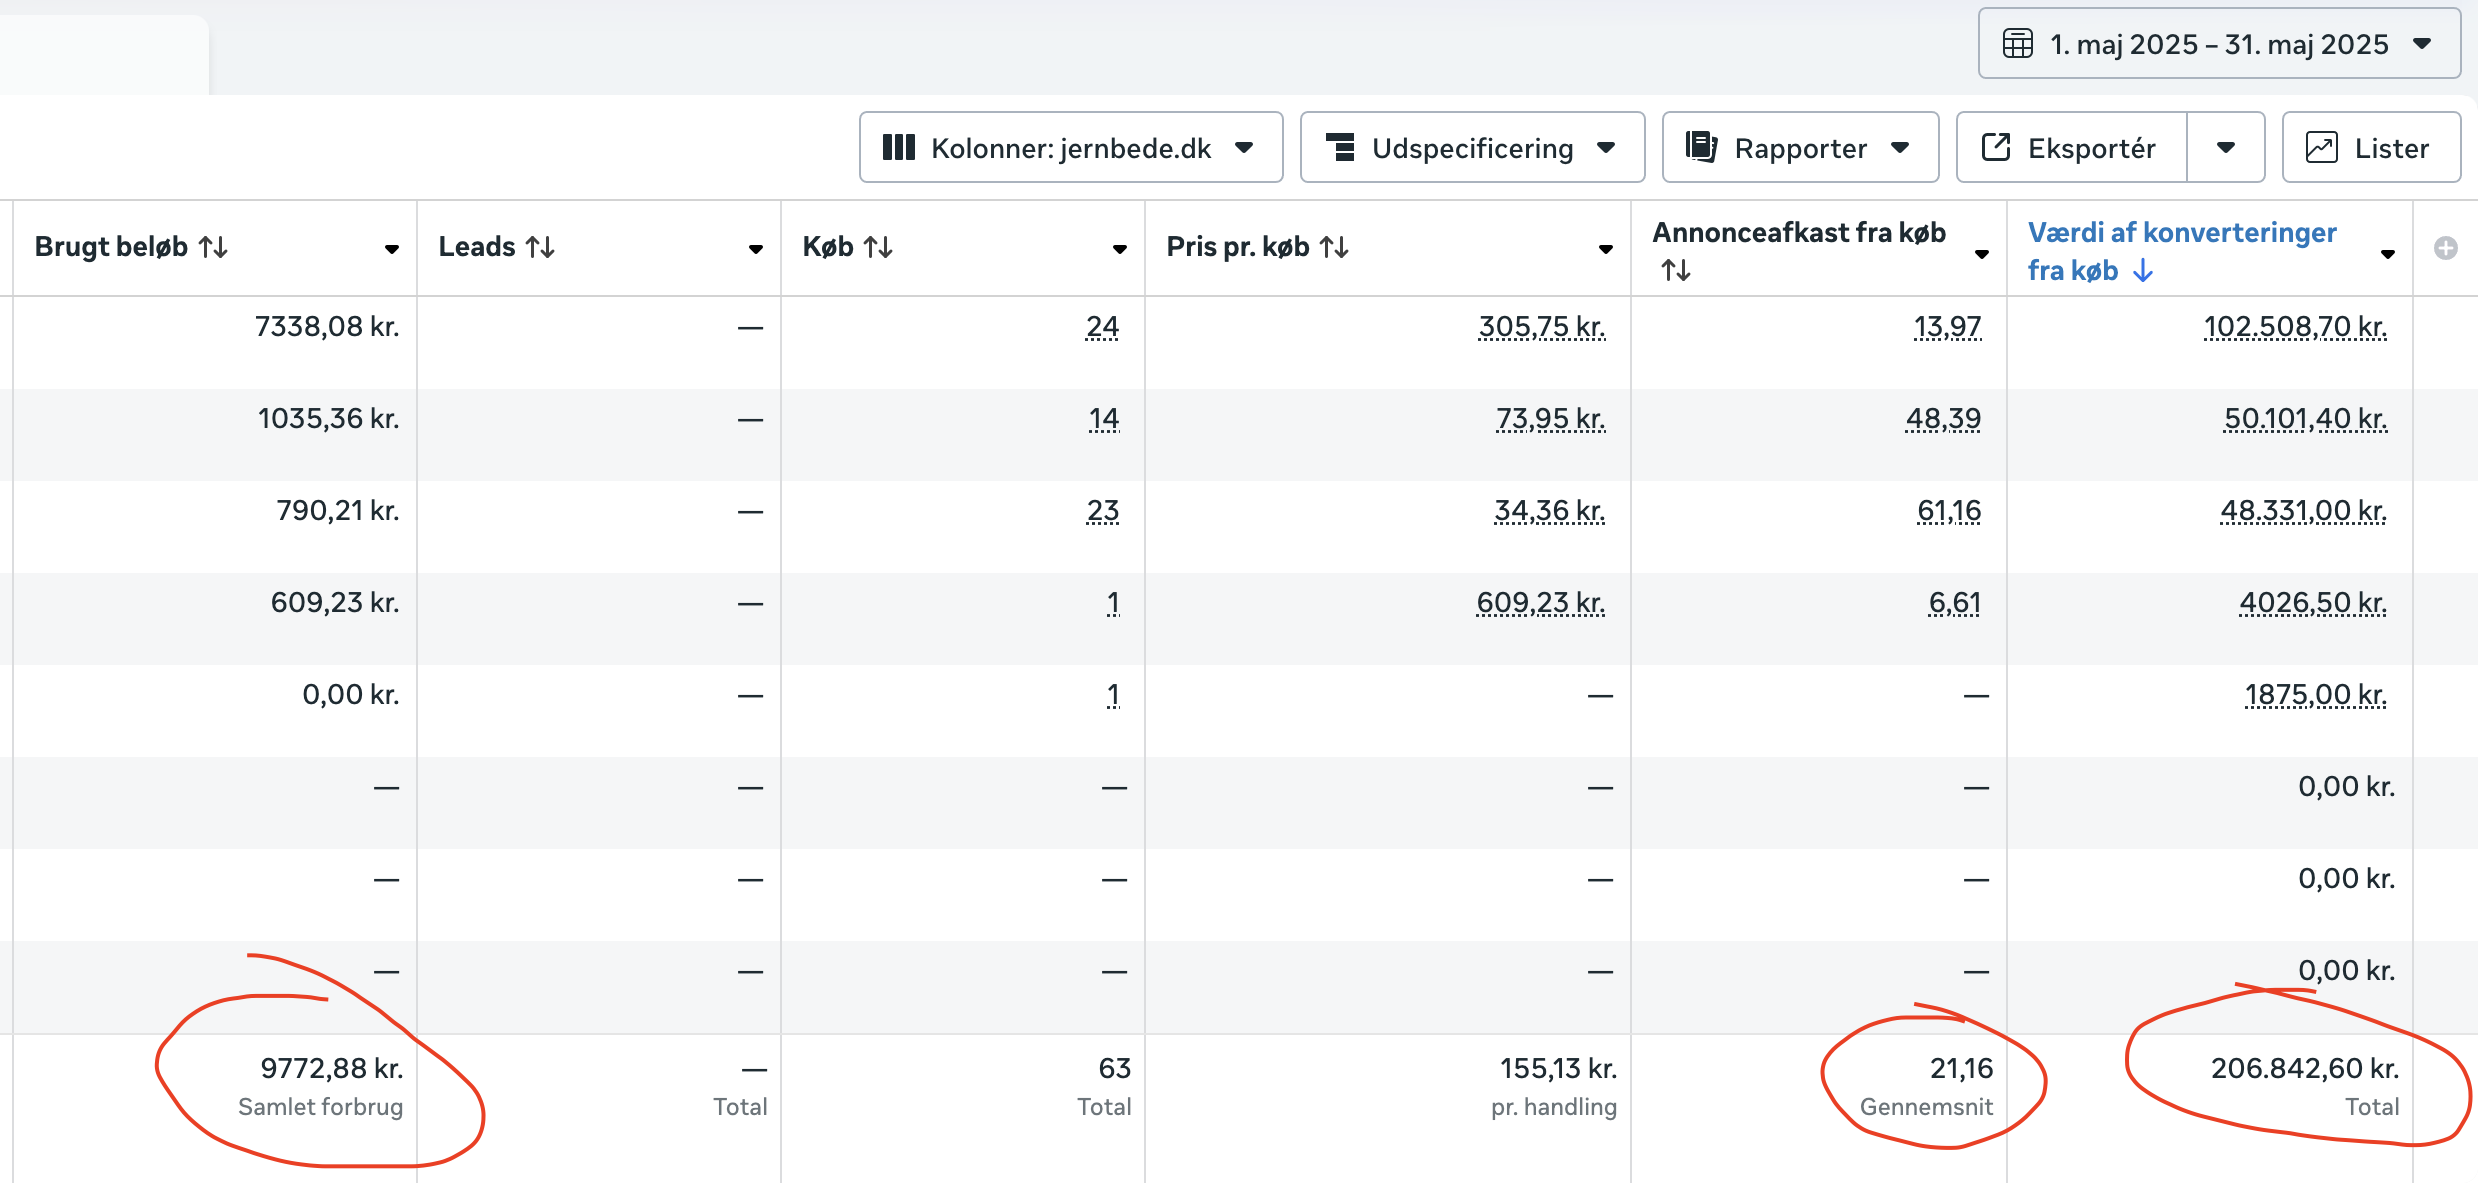Click sort arrows next to Leads

(x=541, y=247)
